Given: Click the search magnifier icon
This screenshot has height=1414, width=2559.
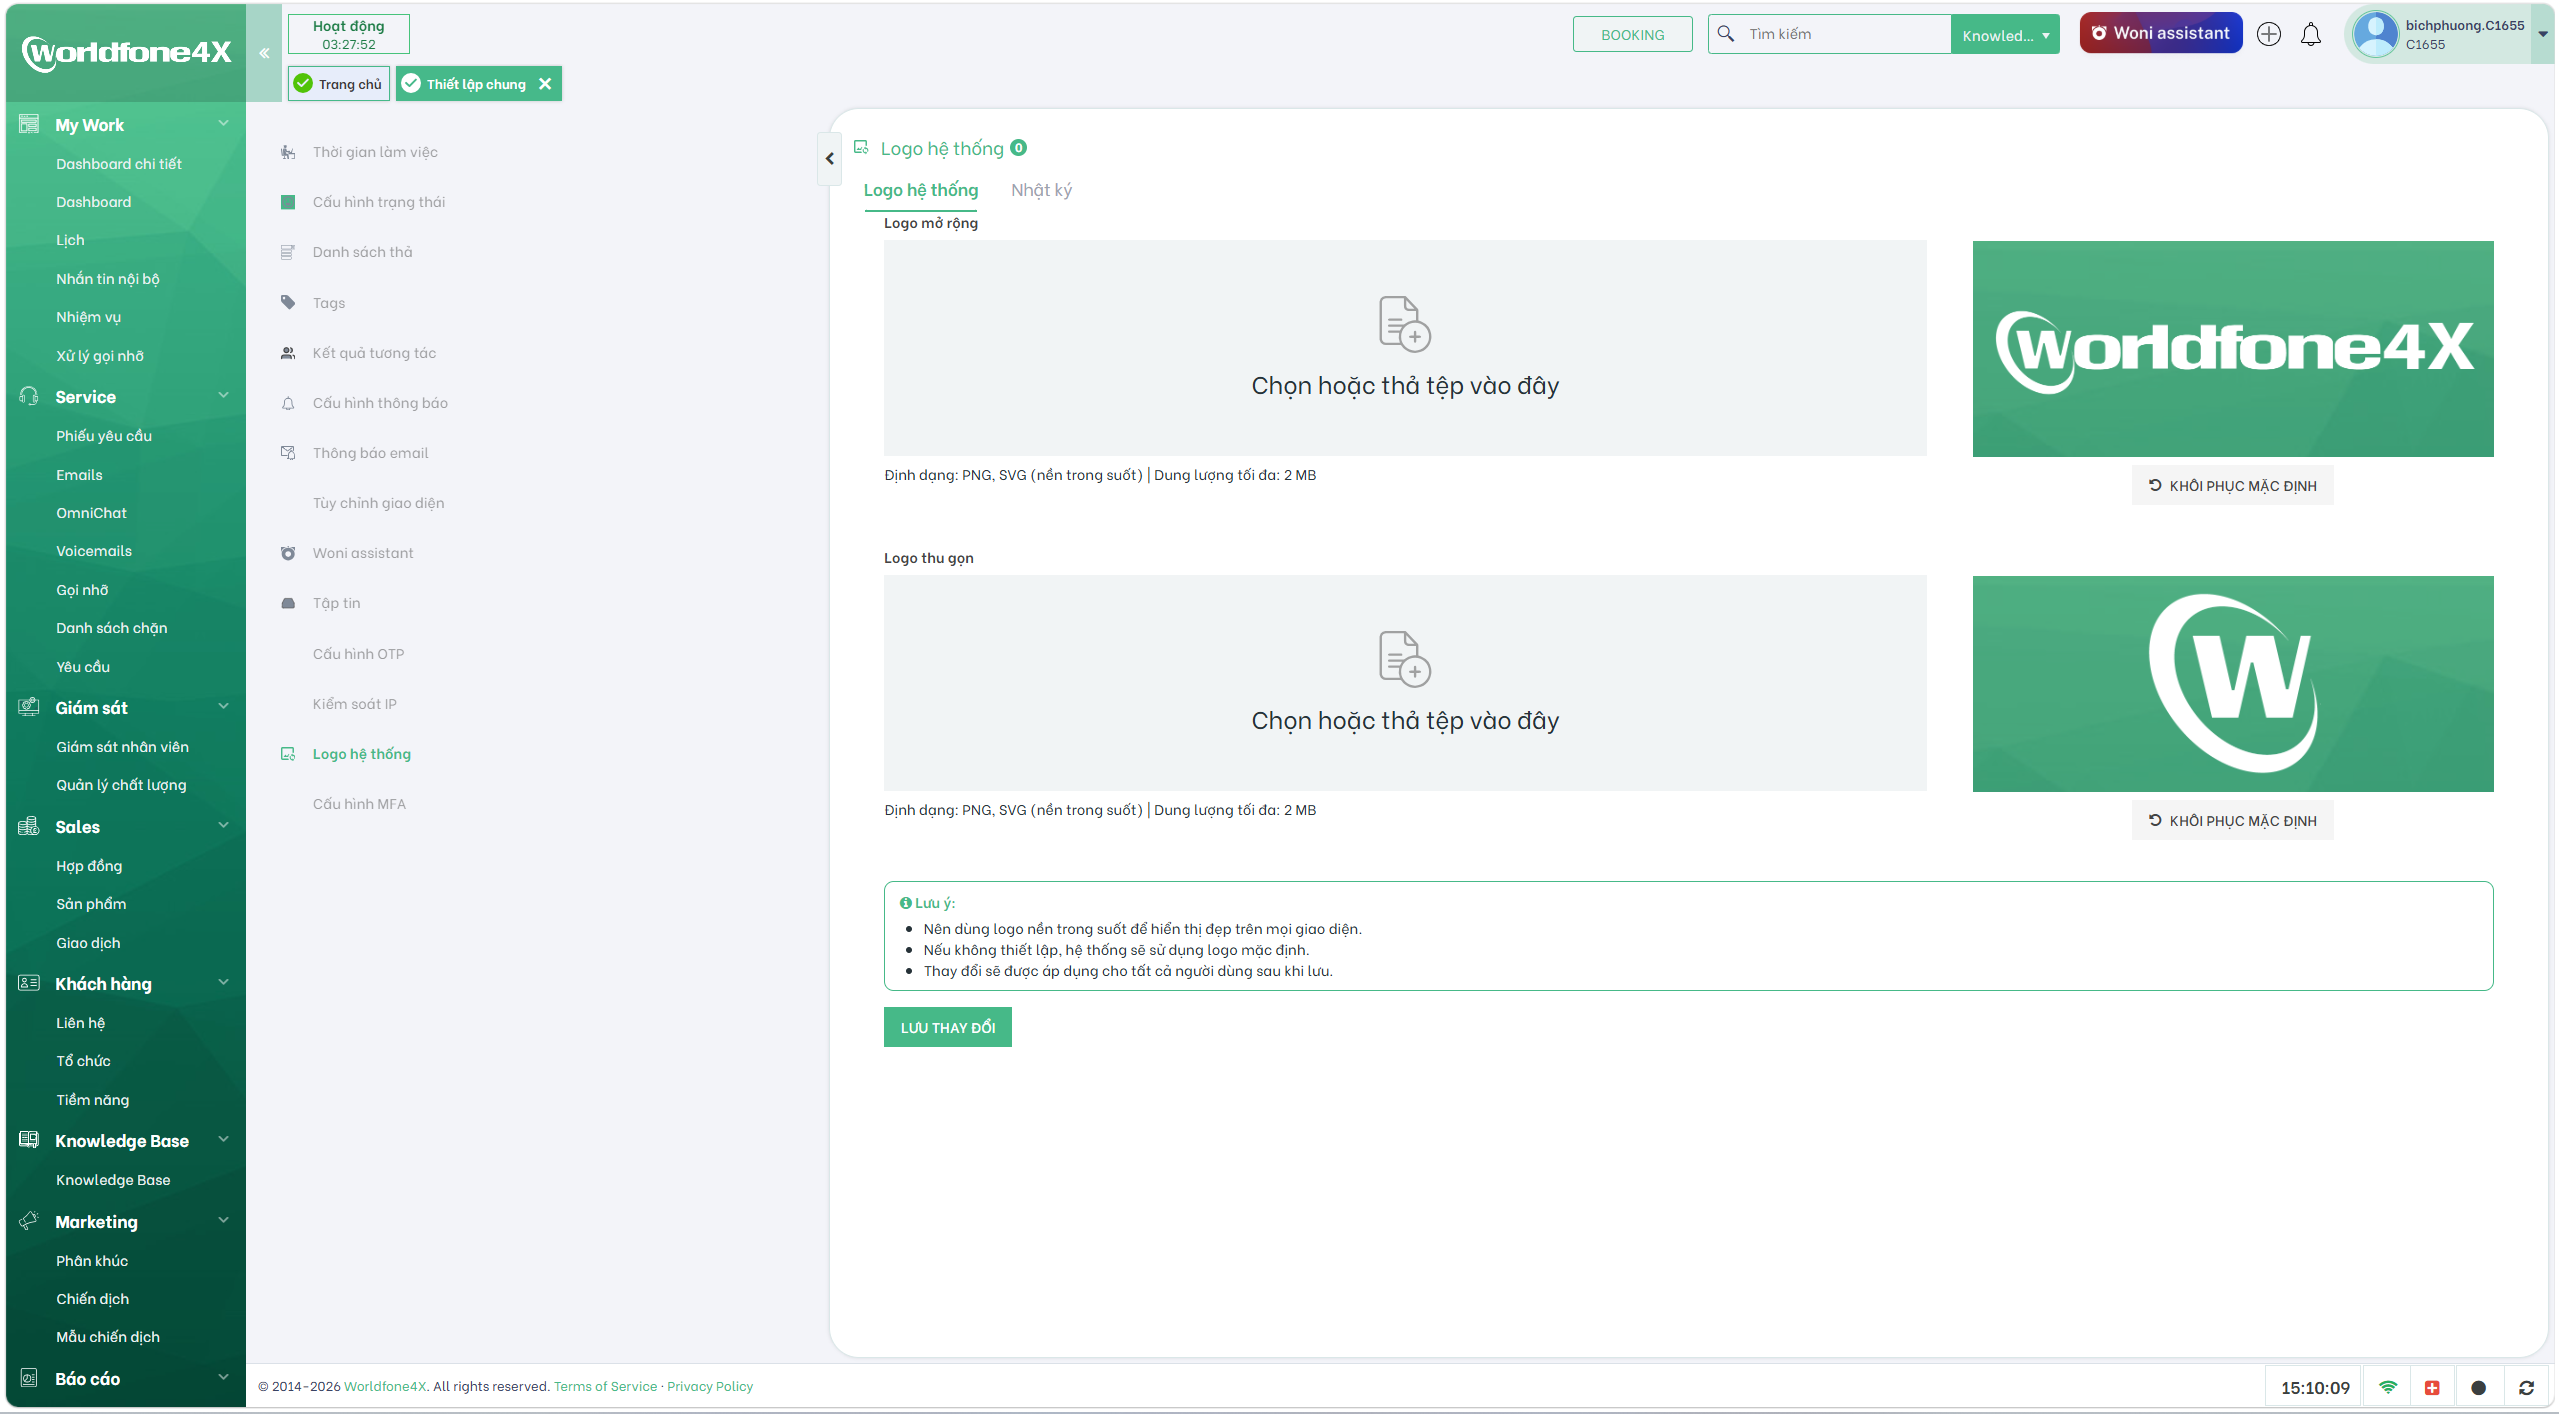Looking at the screenshot, I should [1725, 34].
